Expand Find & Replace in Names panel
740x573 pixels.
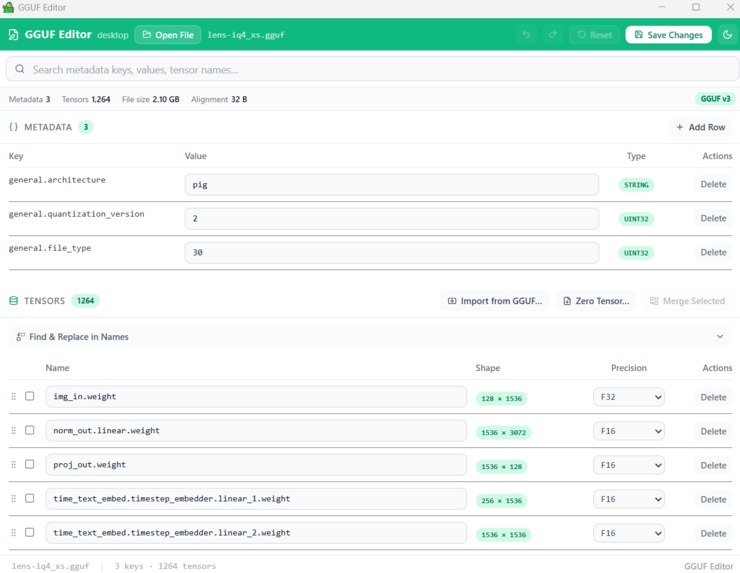pos(370,337)
